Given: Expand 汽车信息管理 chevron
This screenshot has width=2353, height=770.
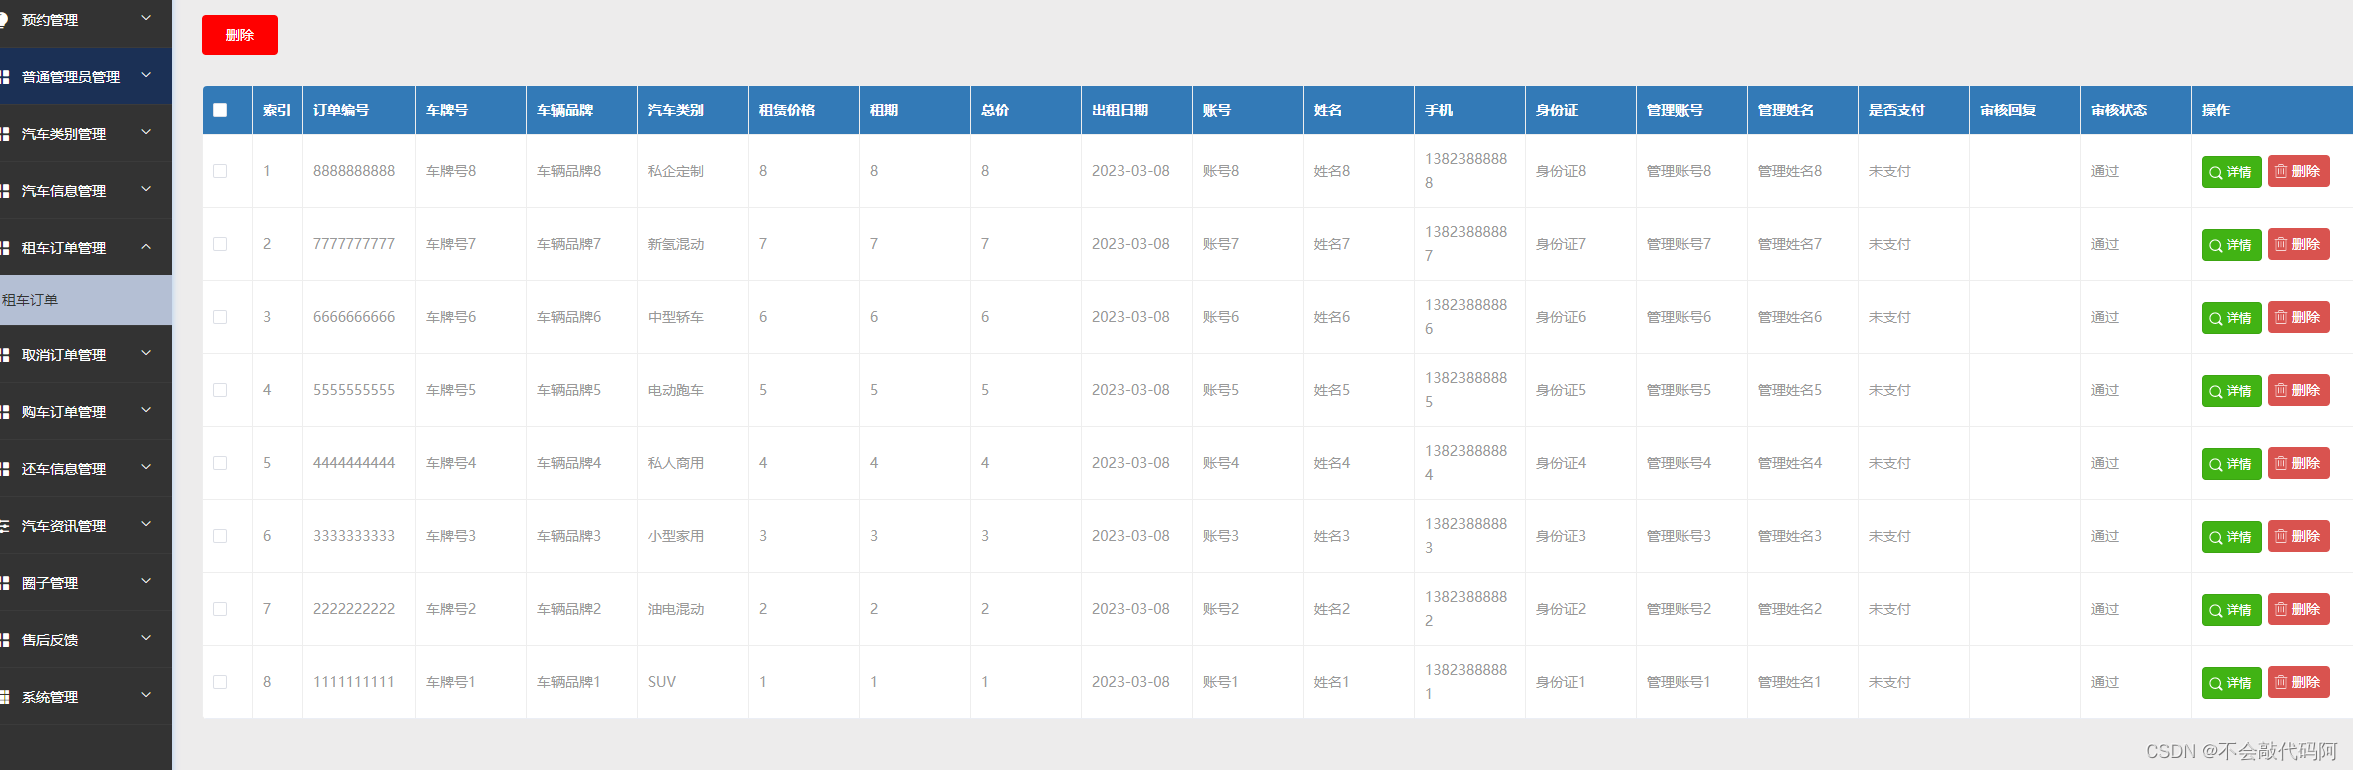Looking at the screenshot, I should 146,189.
